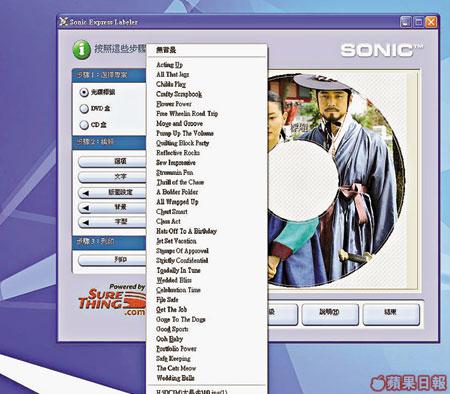
Task: Choose The Cats Meow background
Action: [207, 368]
